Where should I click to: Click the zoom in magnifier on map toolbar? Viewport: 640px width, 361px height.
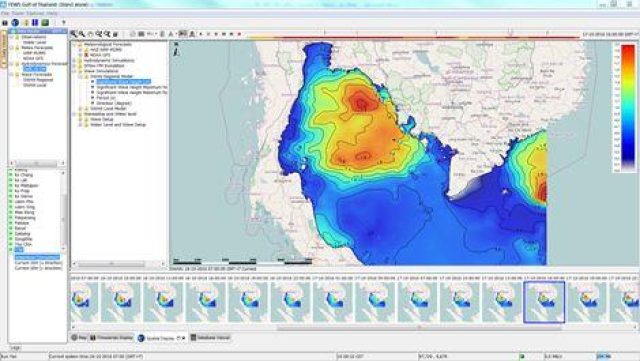[73, 34]
